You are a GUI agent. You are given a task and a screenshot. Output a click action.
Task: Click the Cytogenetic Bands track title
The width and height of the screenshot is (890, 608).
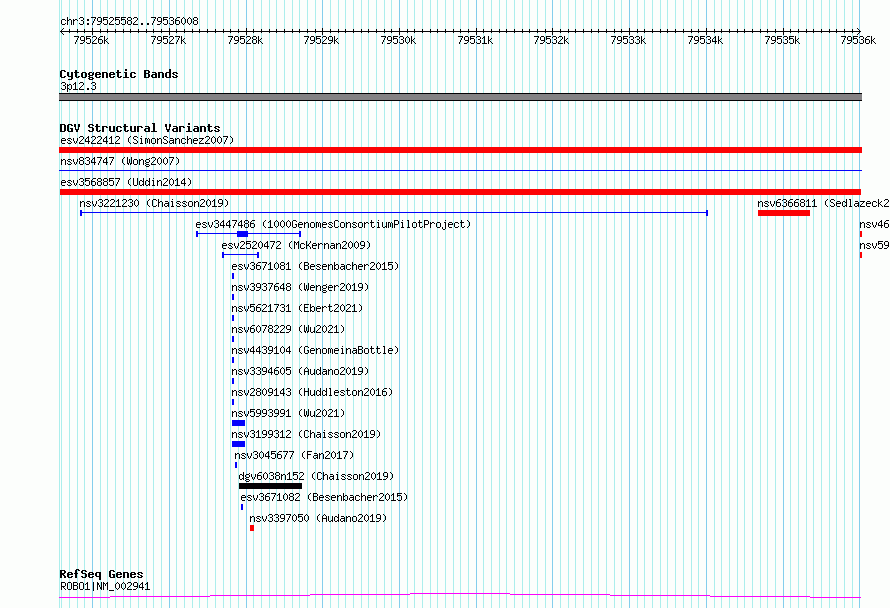119,74
